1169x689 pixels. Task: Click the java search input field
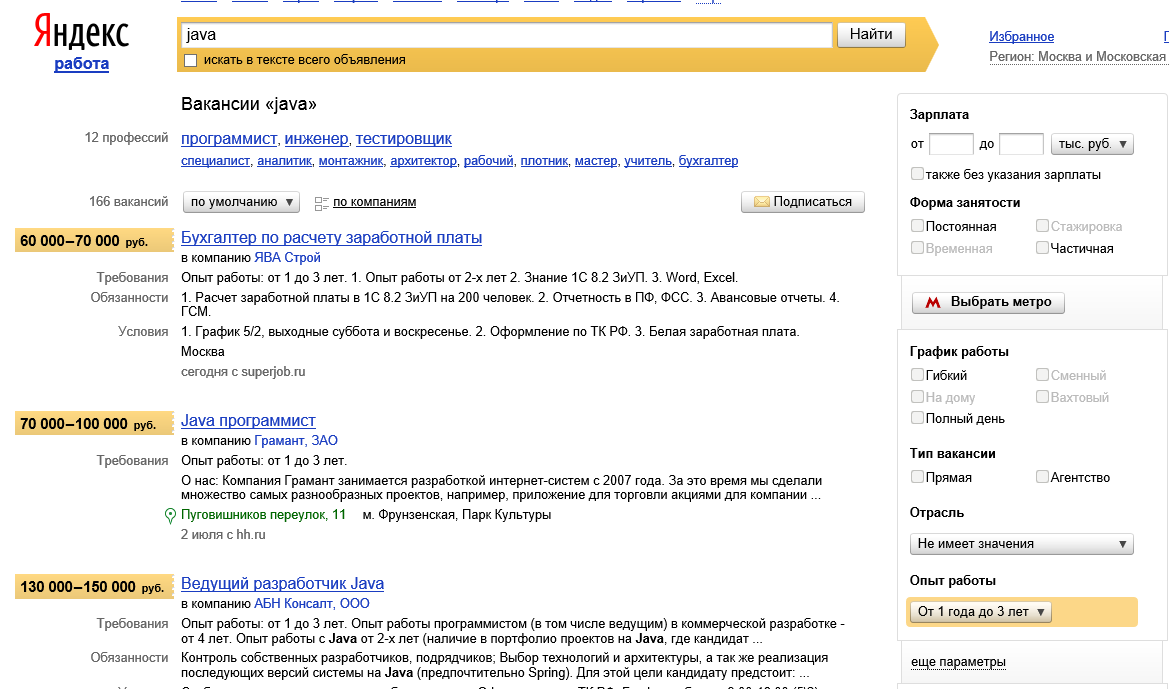coord(506,35)
